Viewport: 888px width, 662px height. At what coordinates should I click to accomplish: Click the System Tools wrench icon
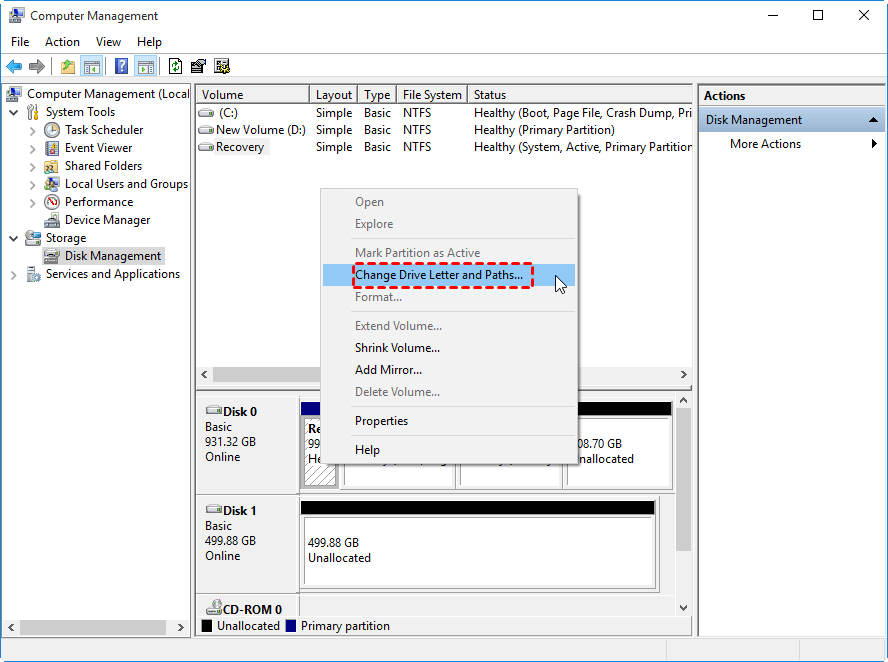pyautogui.click(x=33, y=112)
